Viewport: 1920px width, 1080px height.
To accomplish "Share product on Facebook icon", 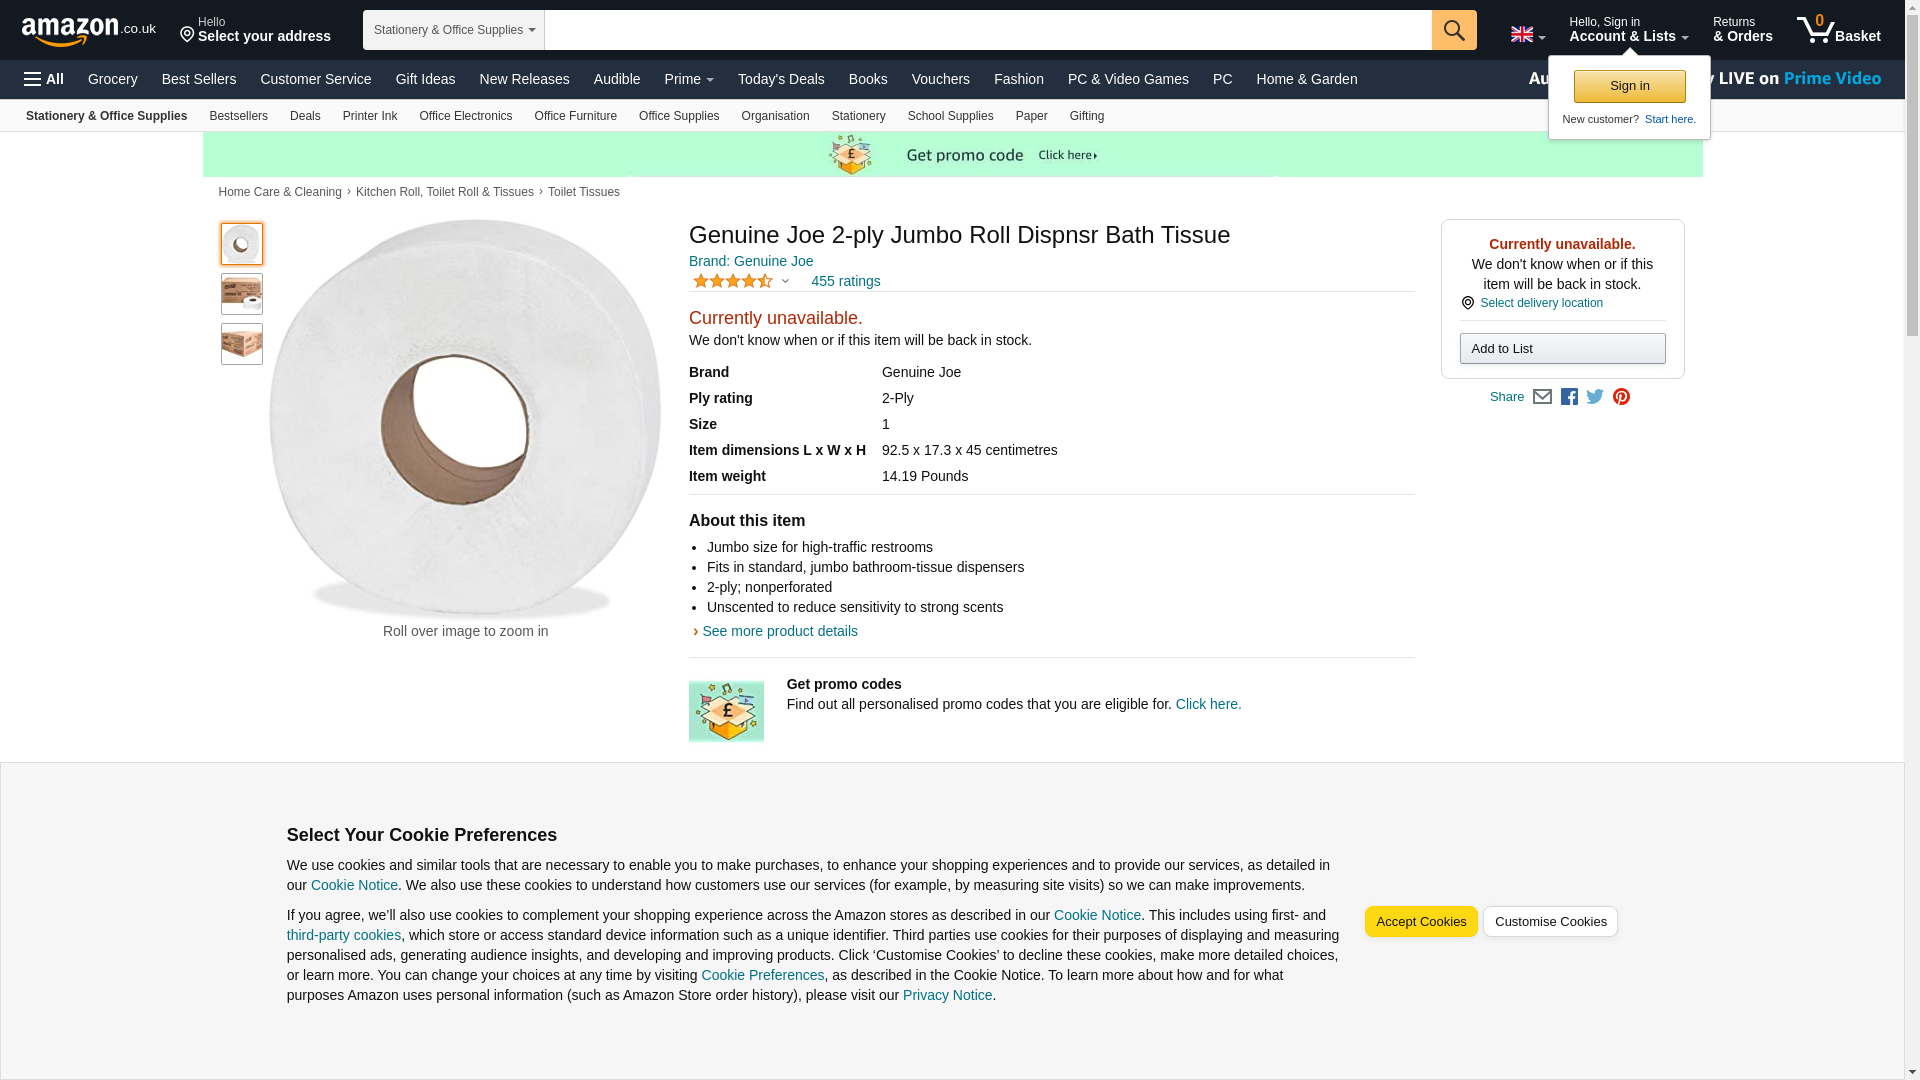I will tap(1569, 397).
